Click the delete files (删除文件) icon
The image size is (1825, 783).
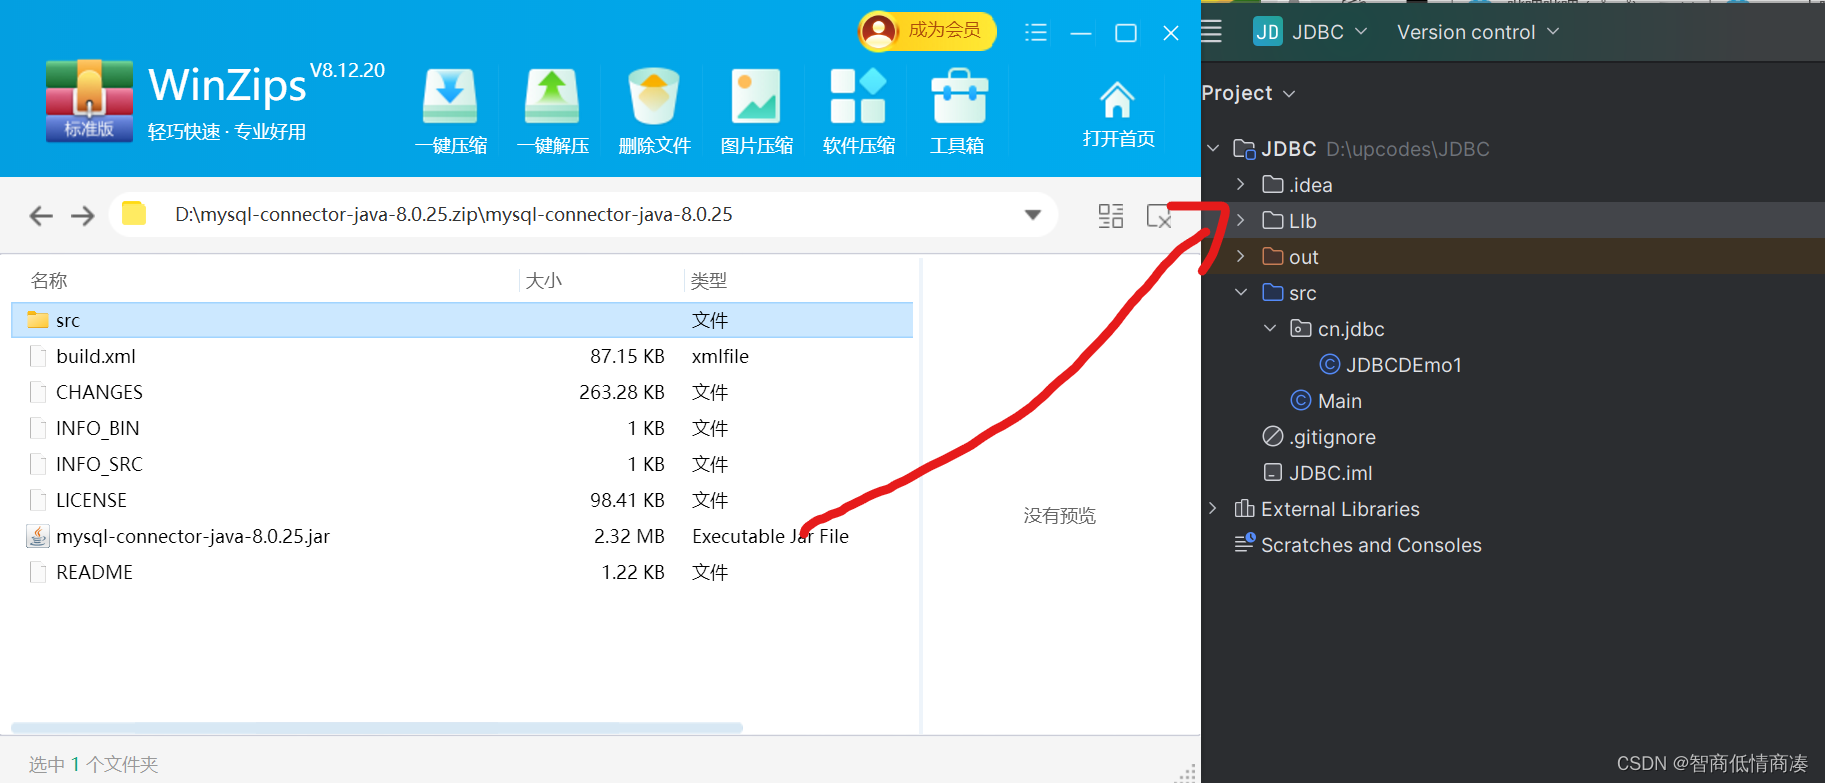[654, 111]
